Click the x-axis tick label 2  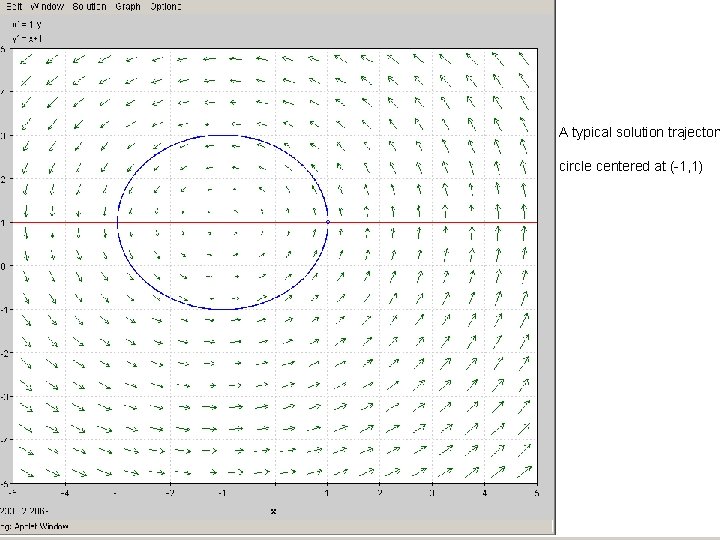pyautogui.click(x=380, y=493)
